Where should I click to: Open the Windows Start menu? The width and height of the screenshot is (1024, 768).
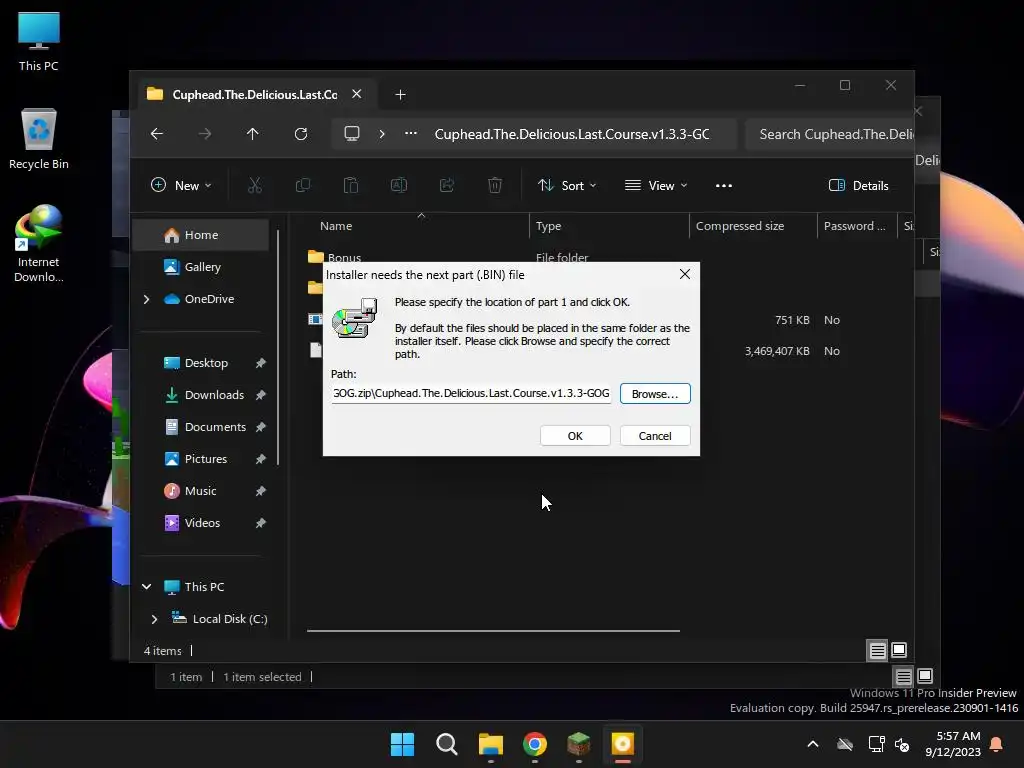click(402, 744)
